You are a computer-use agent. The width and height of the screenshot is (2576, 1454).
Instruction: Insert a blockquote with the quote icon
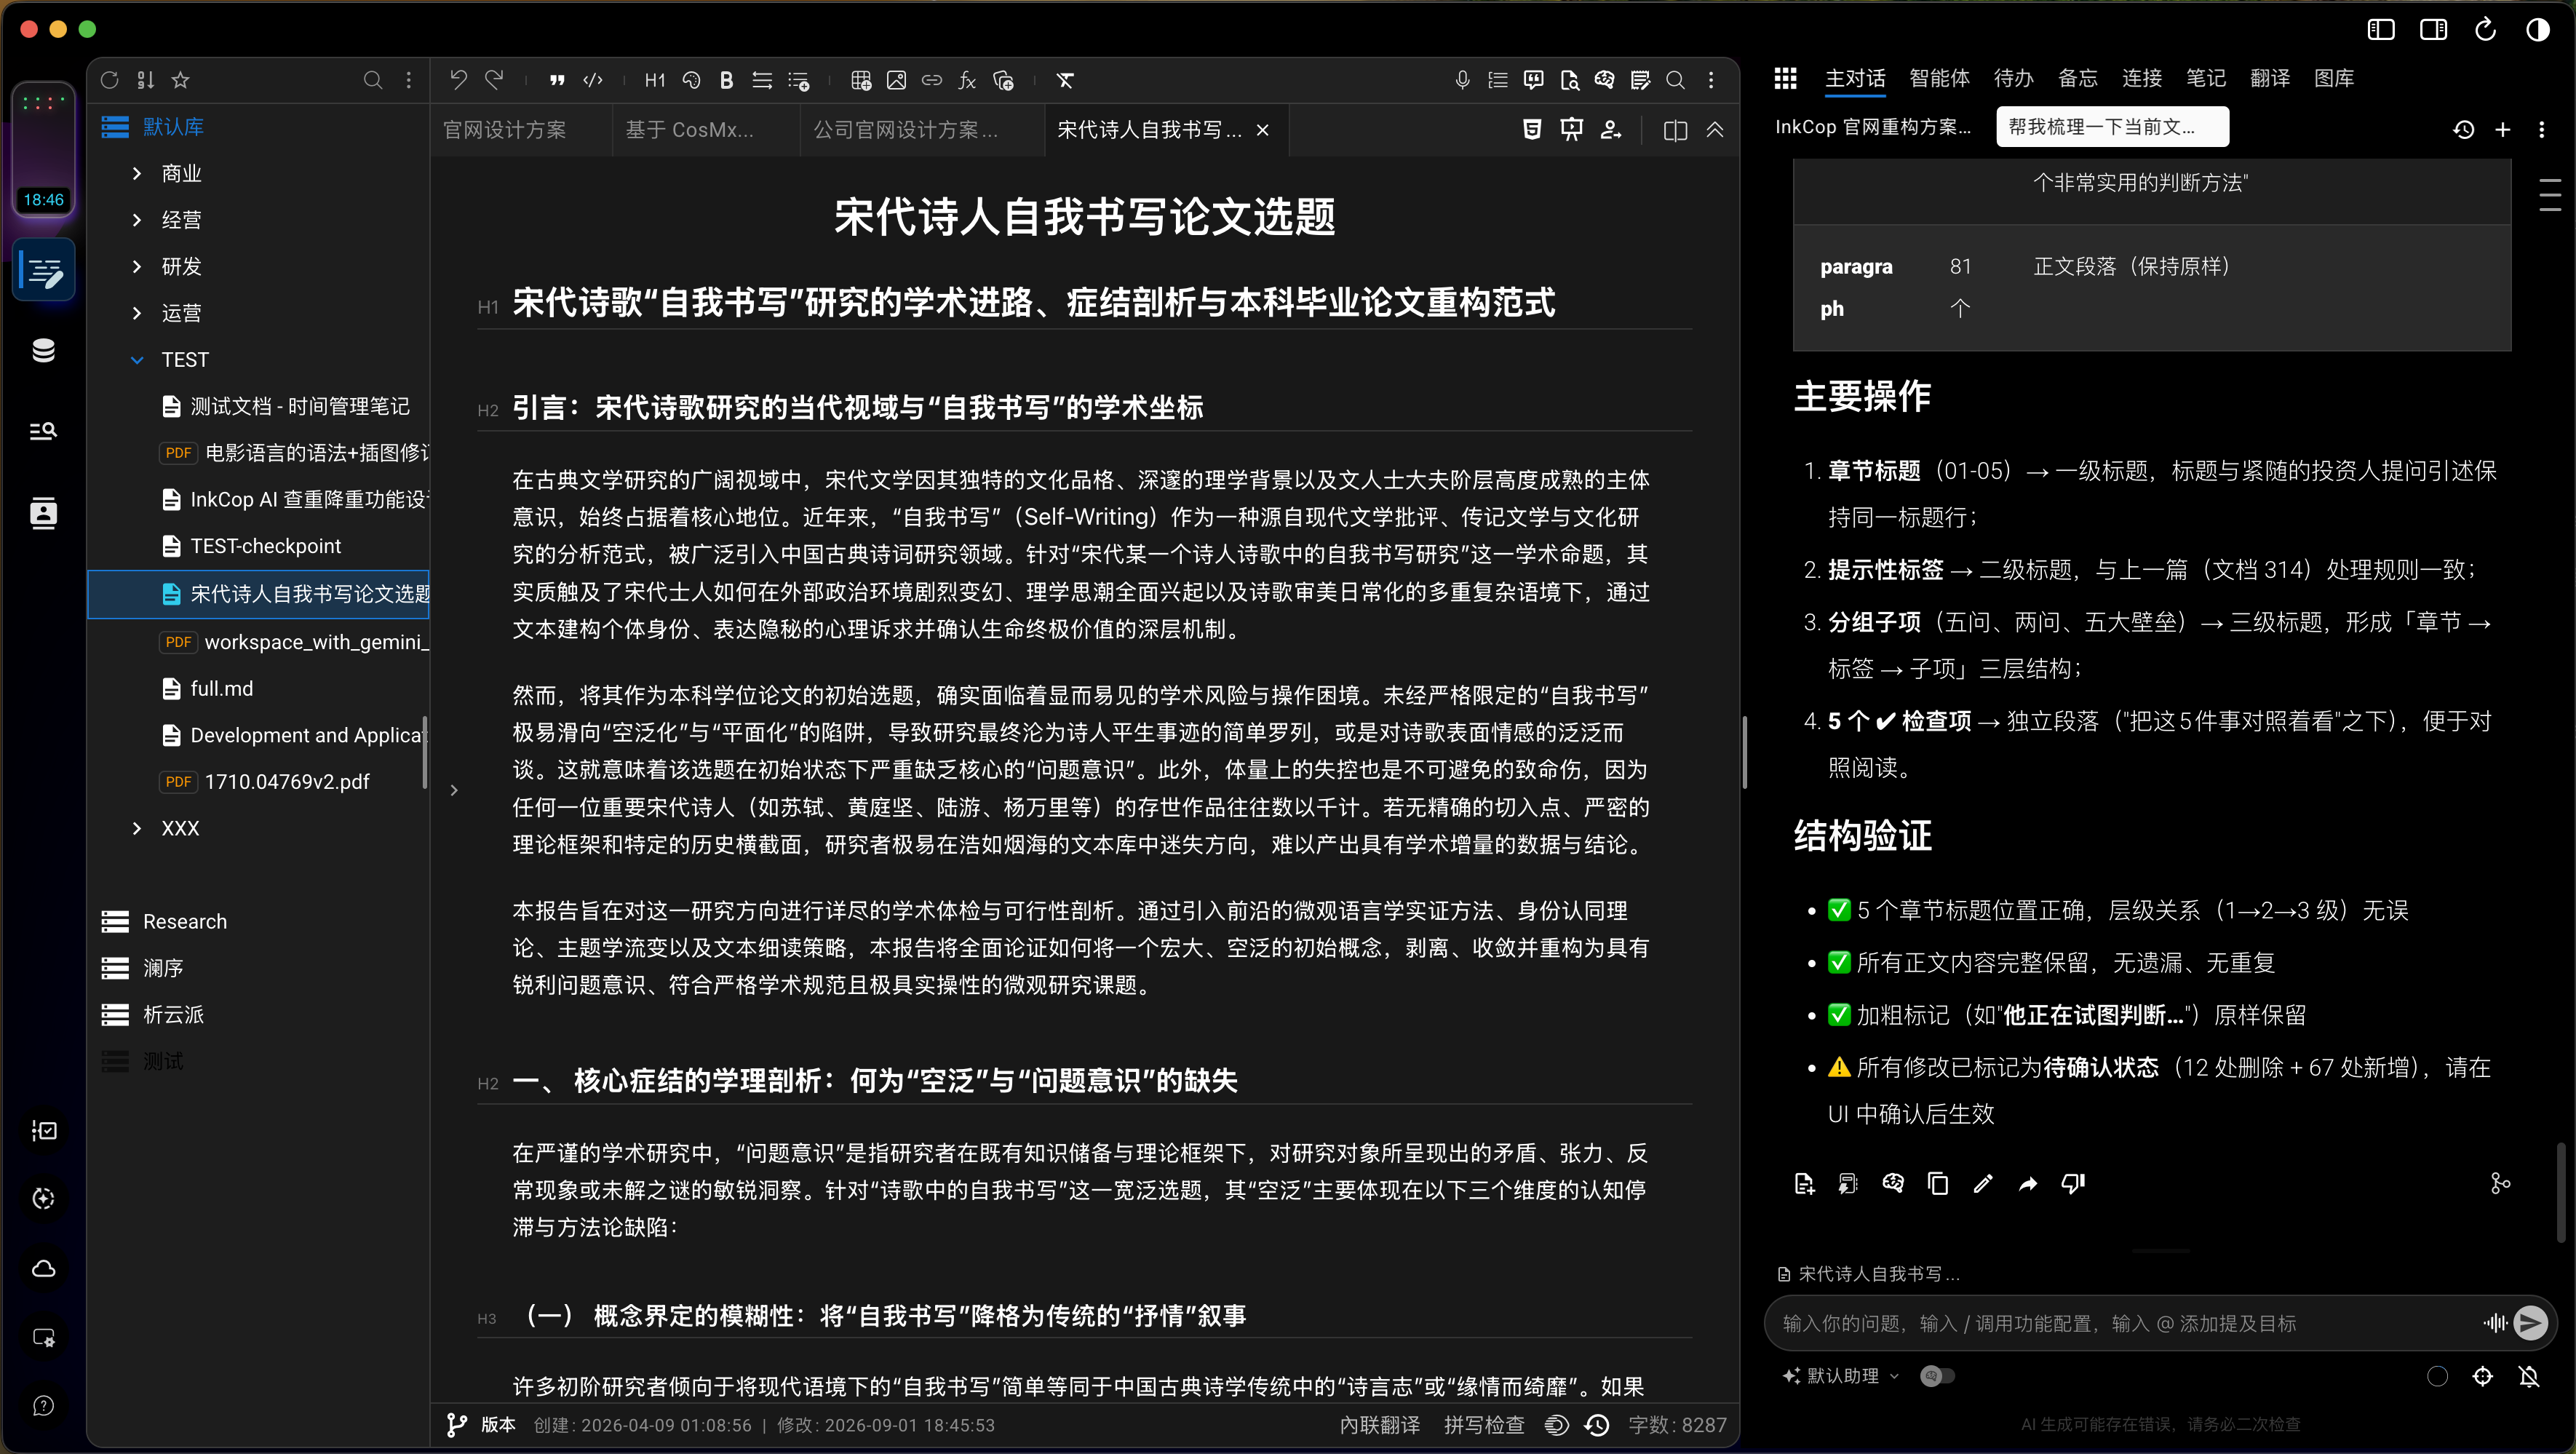pos(557,80)
